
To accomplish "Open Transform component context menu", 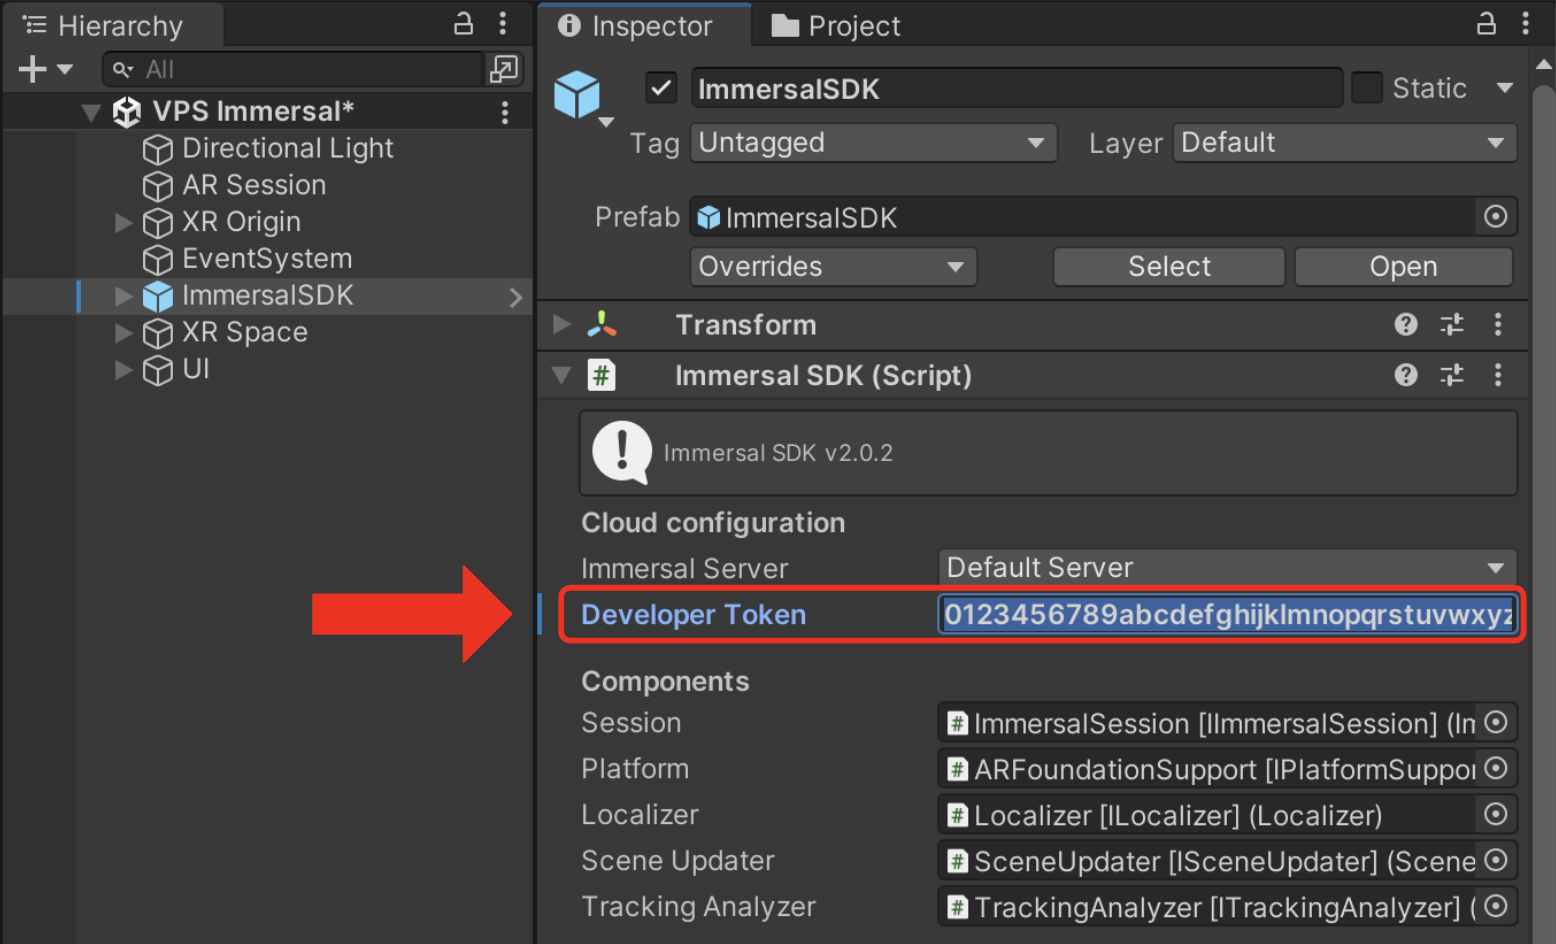I will (x=1498, y=324).
